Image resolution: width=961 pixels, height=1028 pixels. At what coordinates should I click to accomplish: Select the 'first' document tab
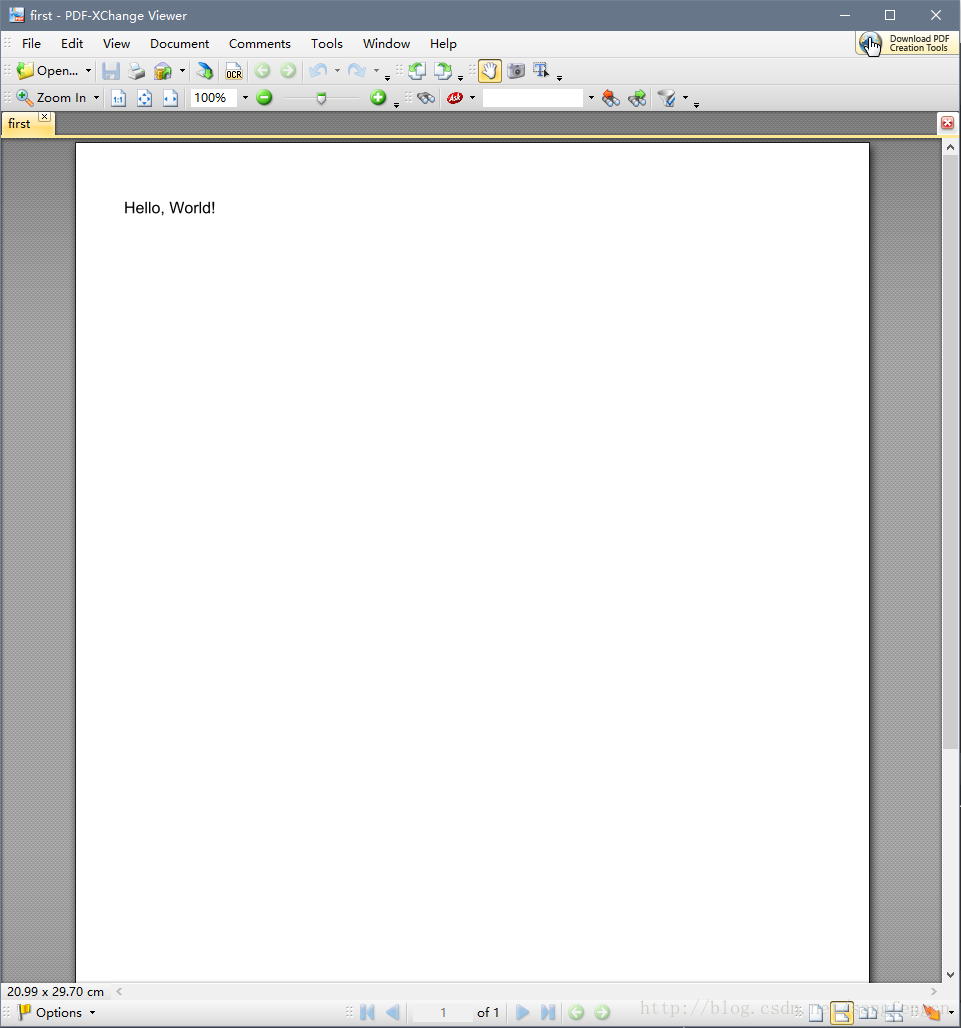20,123
